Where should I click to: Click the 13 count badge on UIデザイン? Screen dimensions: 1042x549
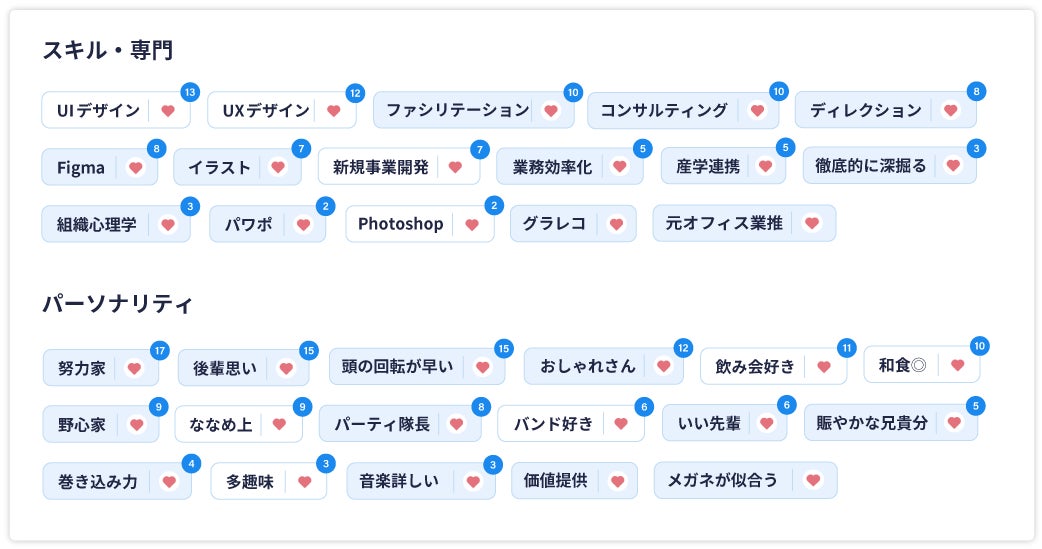(190, 92)
